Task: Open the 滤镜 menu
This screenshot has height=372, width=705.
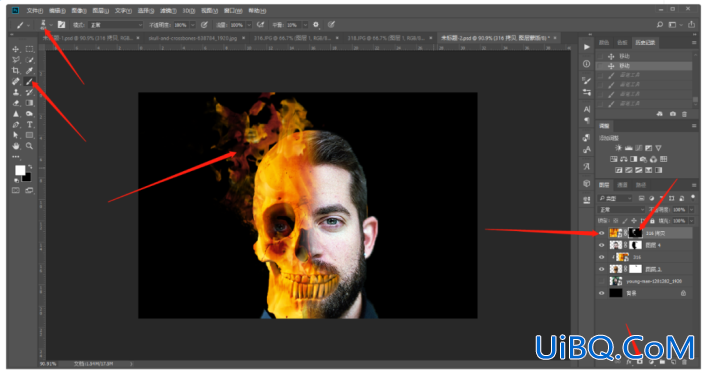Action: 168,10
